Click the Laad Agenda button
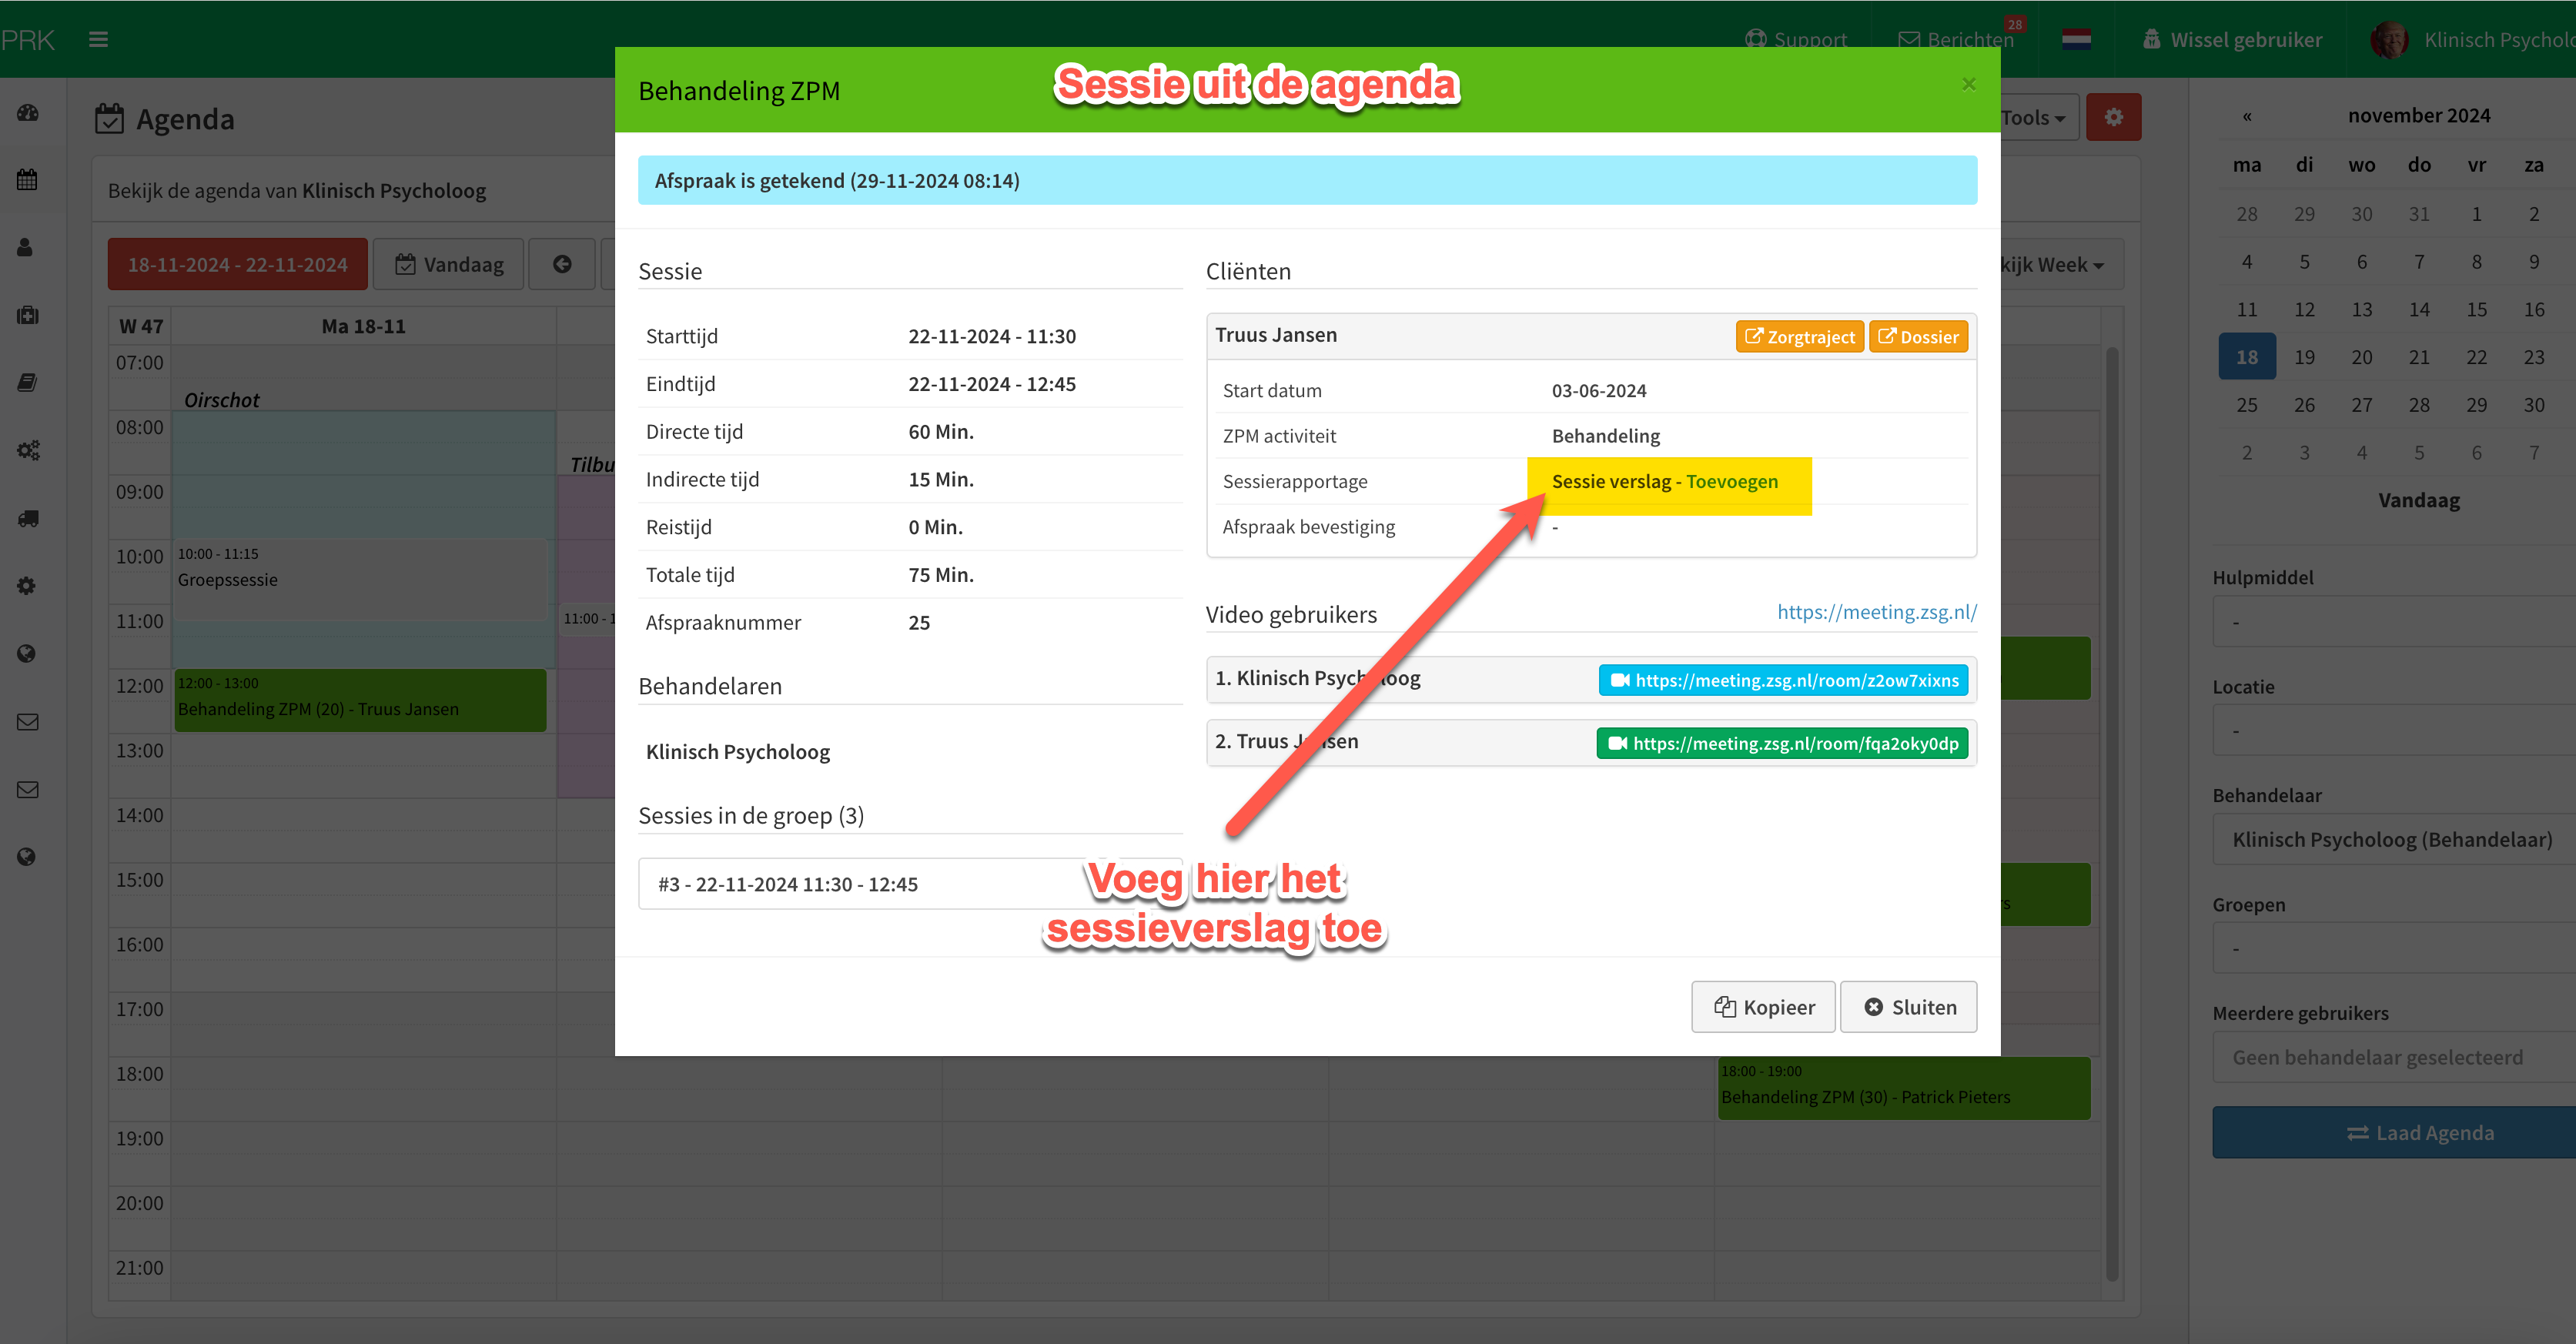 [2394, 1133]
